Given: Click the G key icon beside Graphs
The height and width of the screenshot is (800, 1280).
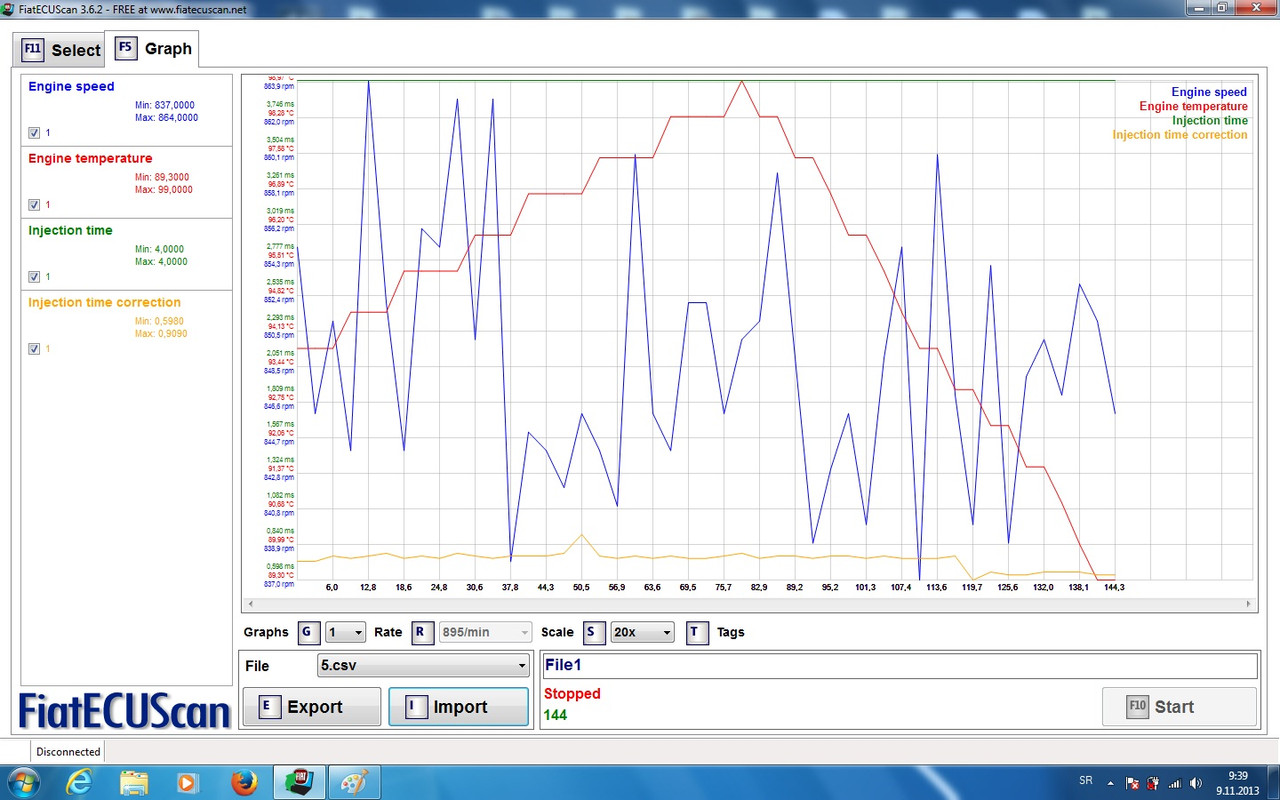Looking at the screenshot, I should click(x=310, y=632).
